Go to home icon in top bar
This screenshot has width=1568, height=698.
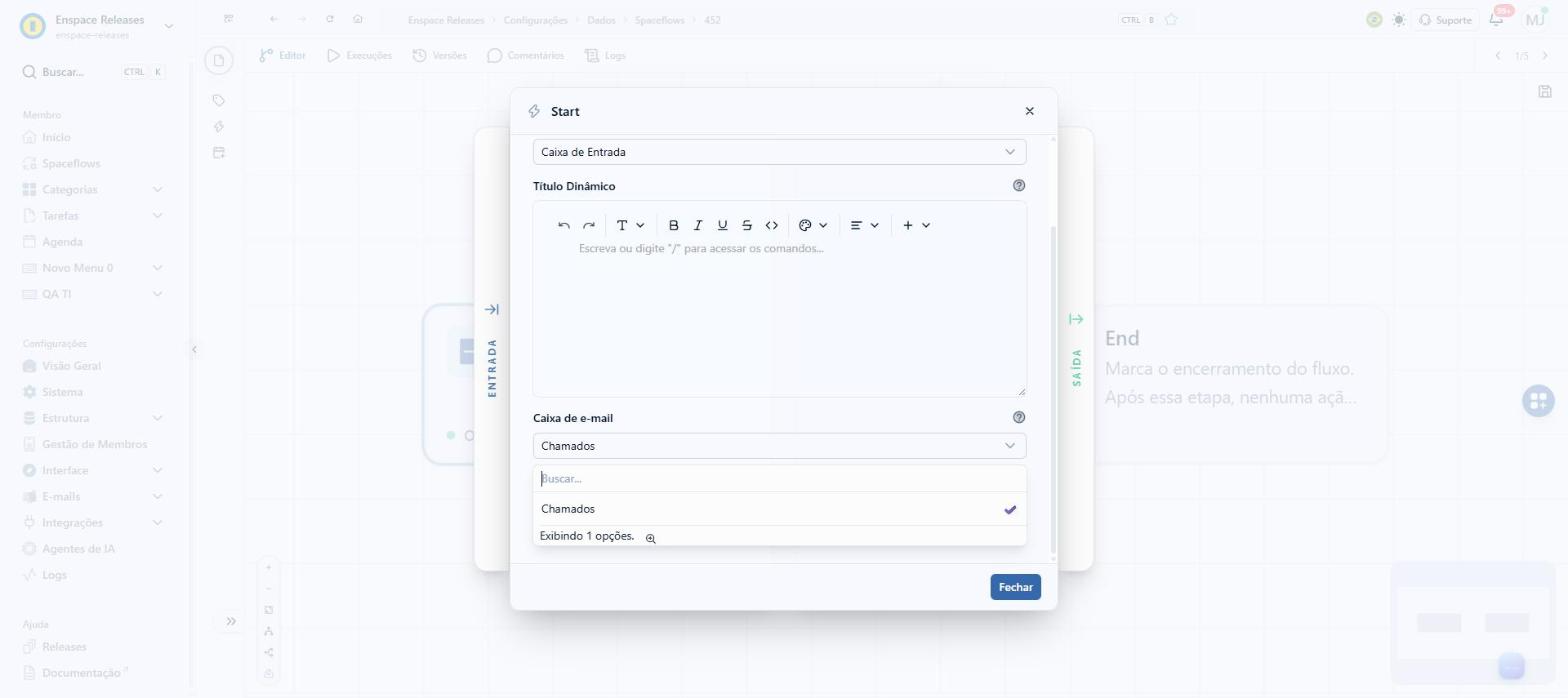pyautogui.click(x=358, y=20)
